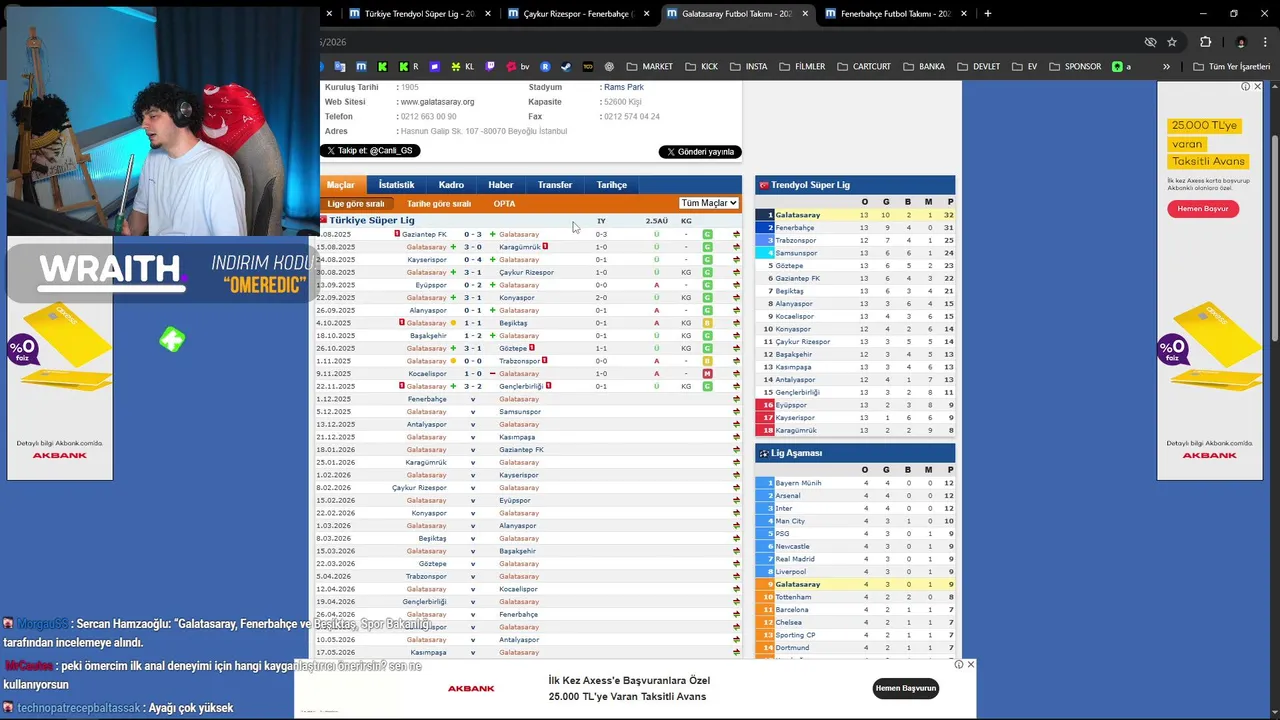Bookmark this page with the star icon
Screen dimensions: 1280x720
pyautogui.click(x=1172, y=42)
